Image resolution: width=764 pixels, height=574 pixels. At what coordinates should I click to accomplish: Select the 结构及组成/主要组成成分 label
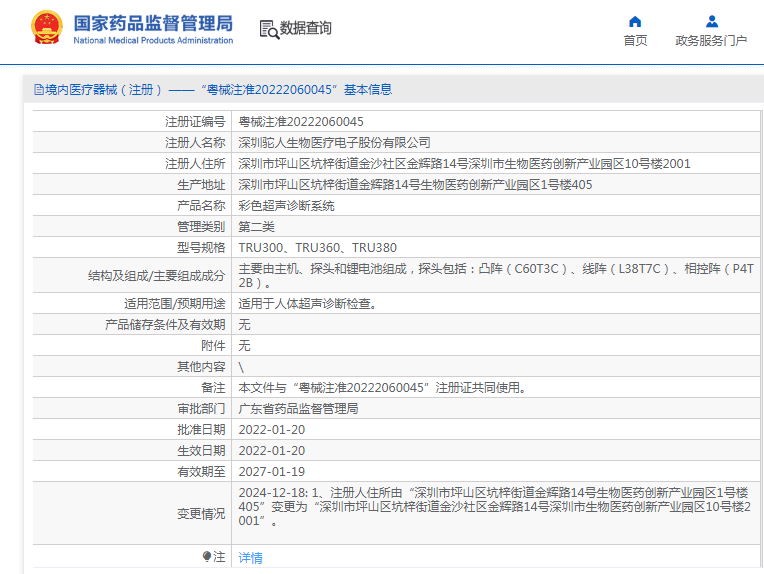(x=156, y=276)
